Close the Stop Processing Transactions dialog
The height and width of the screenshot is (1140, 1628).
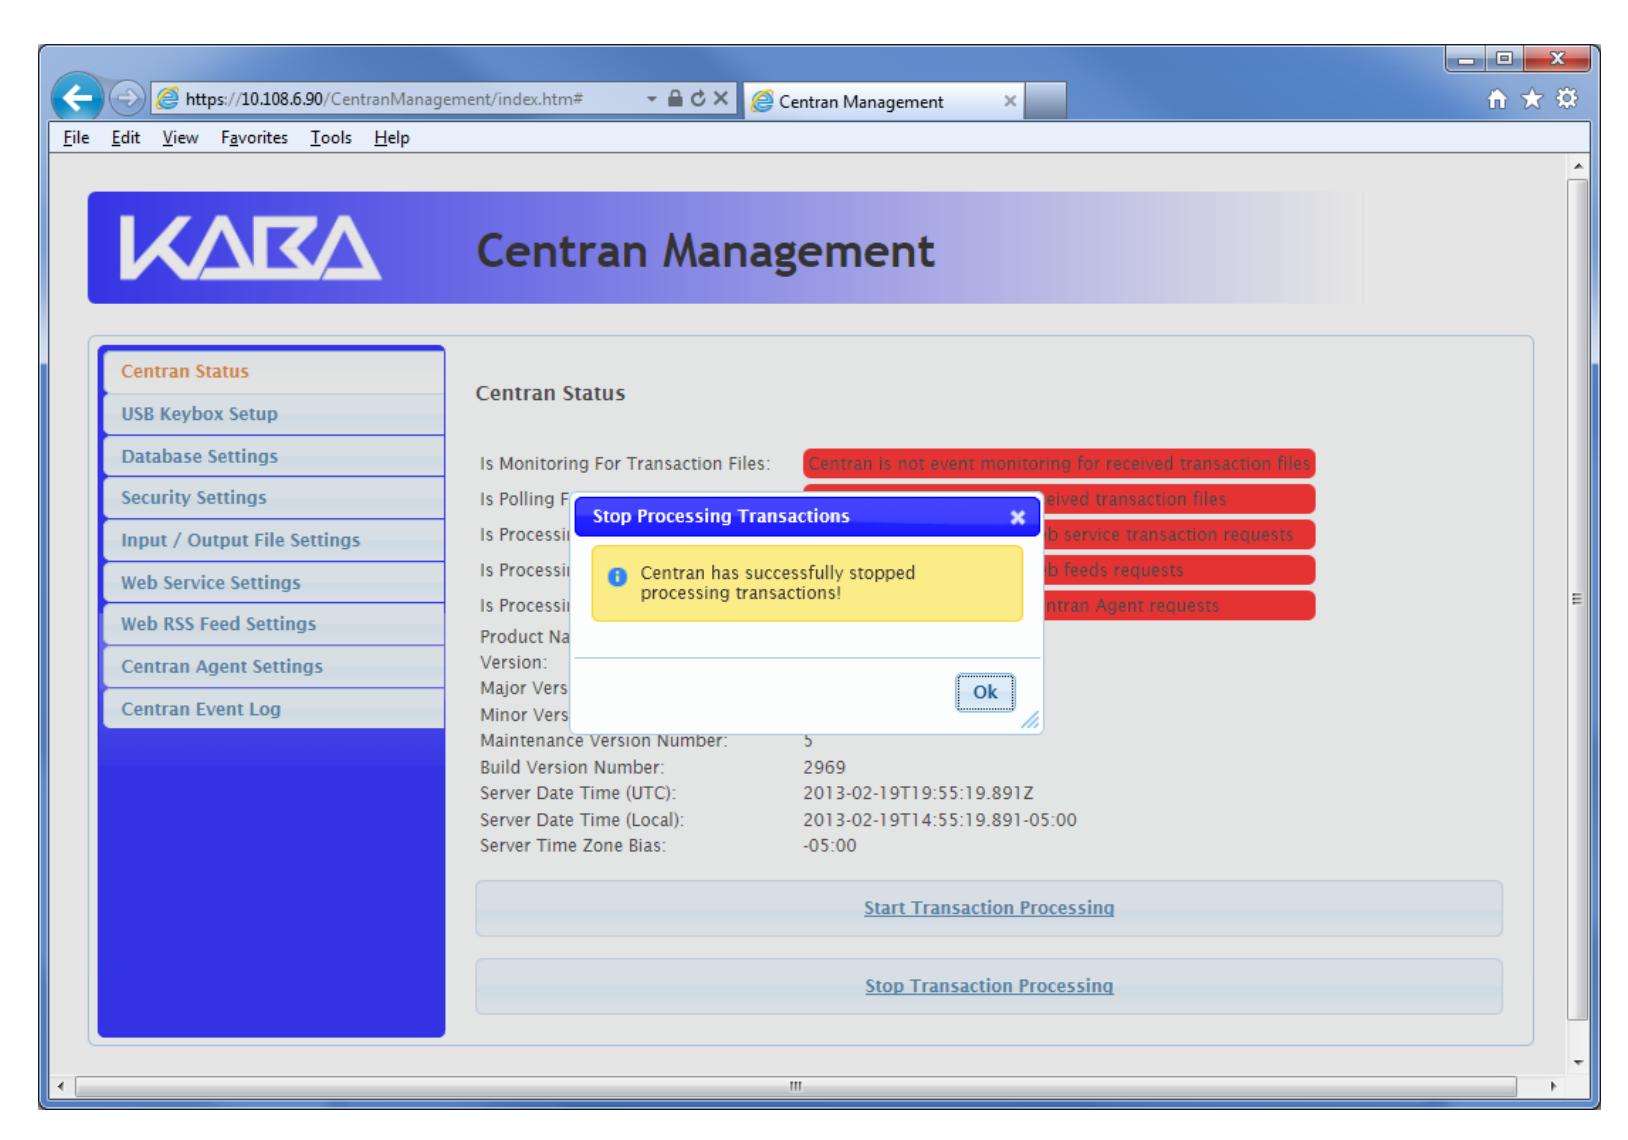click(1017, 517)
